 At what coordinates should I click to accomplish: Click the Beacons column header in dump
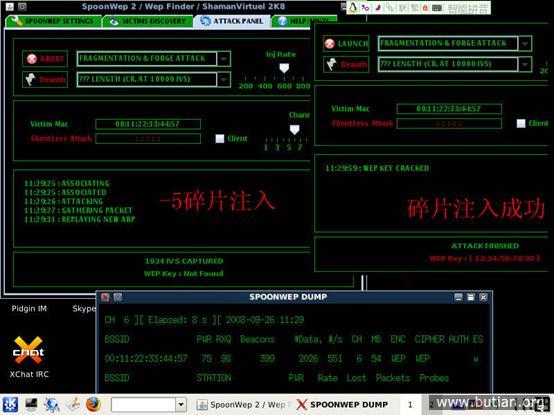coord(257,339)
